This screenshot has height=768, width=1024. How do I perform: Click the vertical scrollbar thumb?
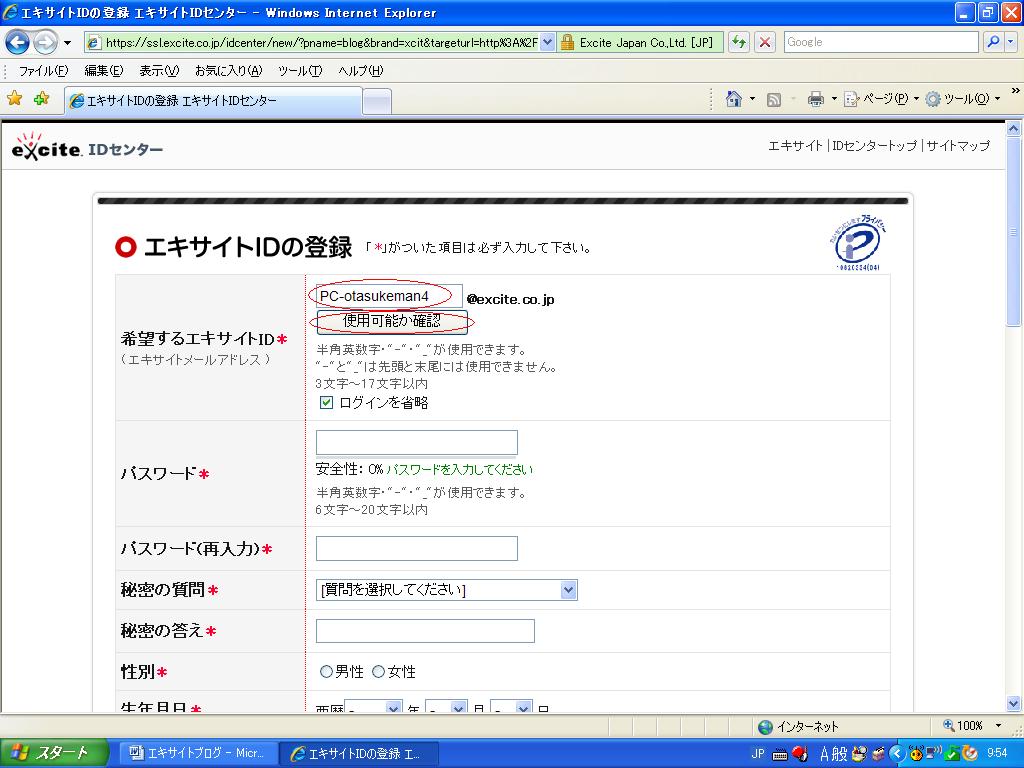(1014, 231)
